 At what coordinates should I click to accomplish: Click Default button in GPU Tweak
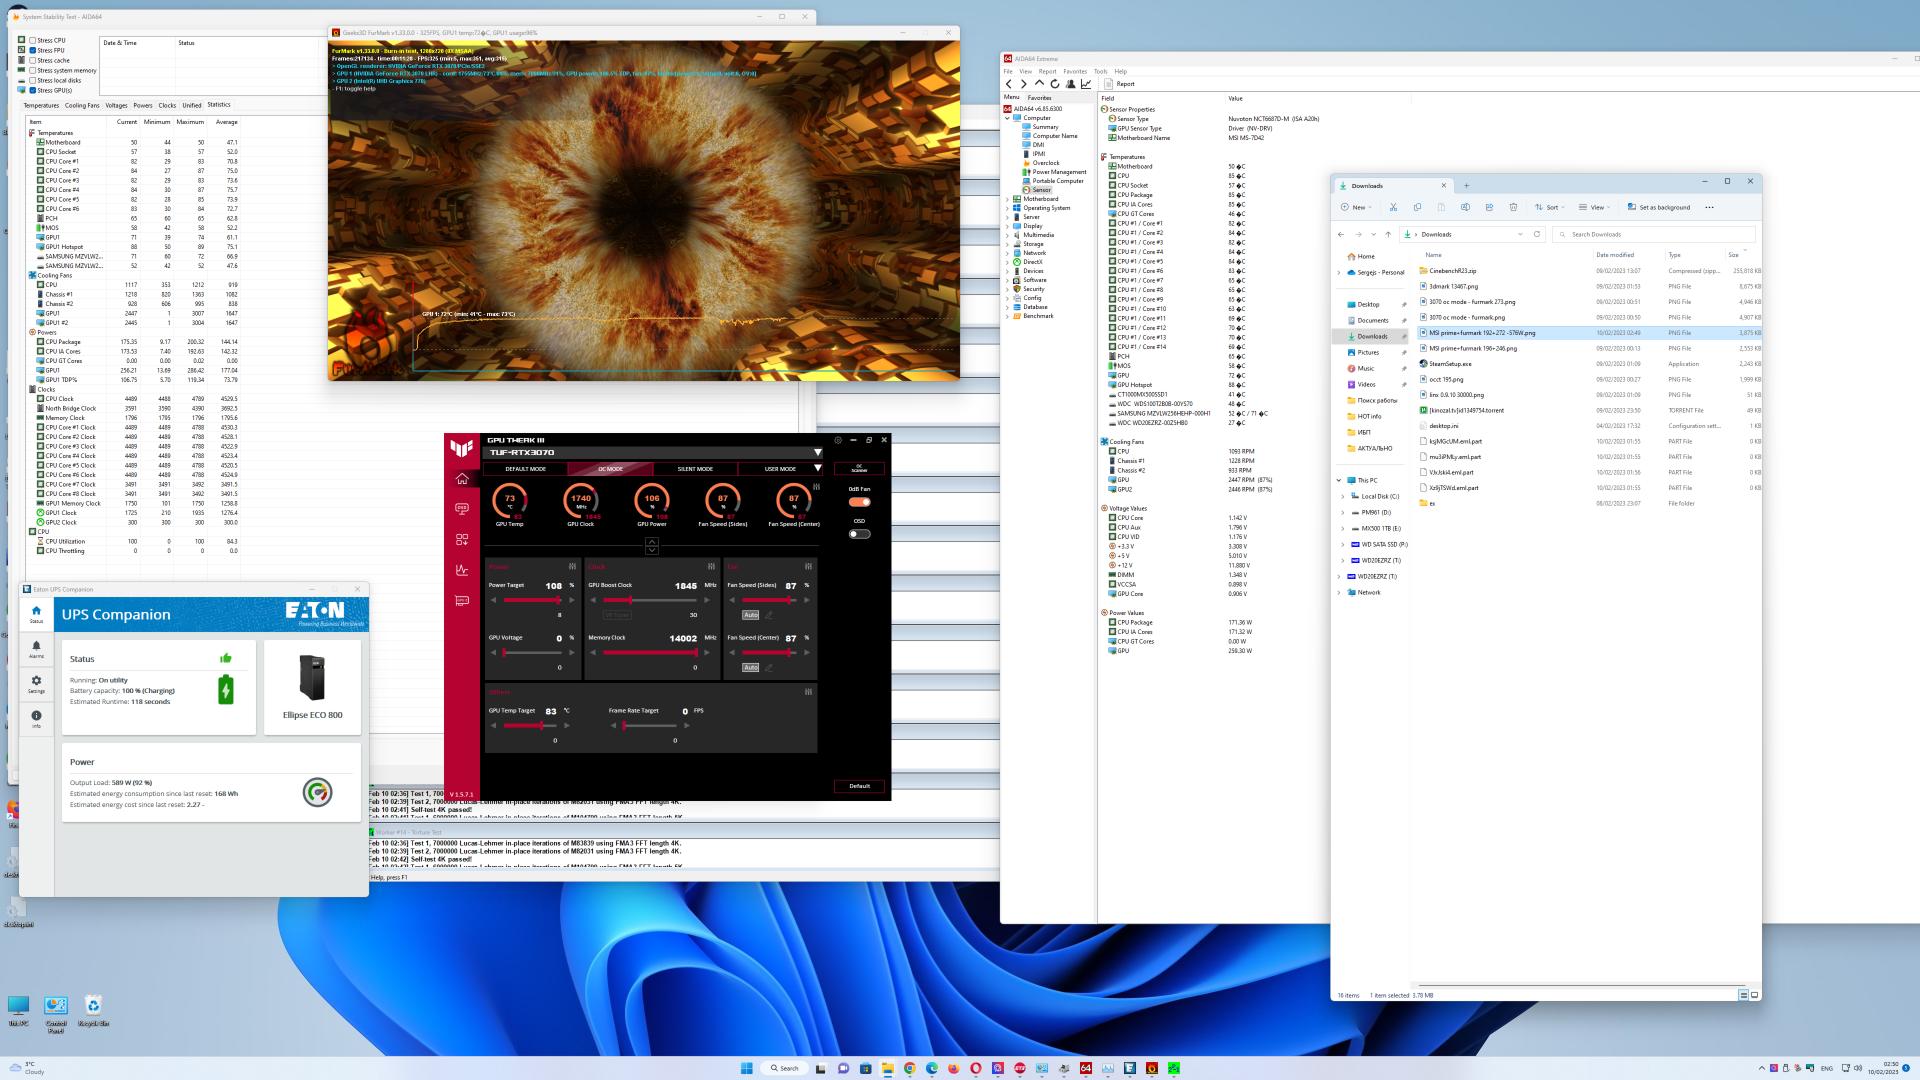pos(859,786)
